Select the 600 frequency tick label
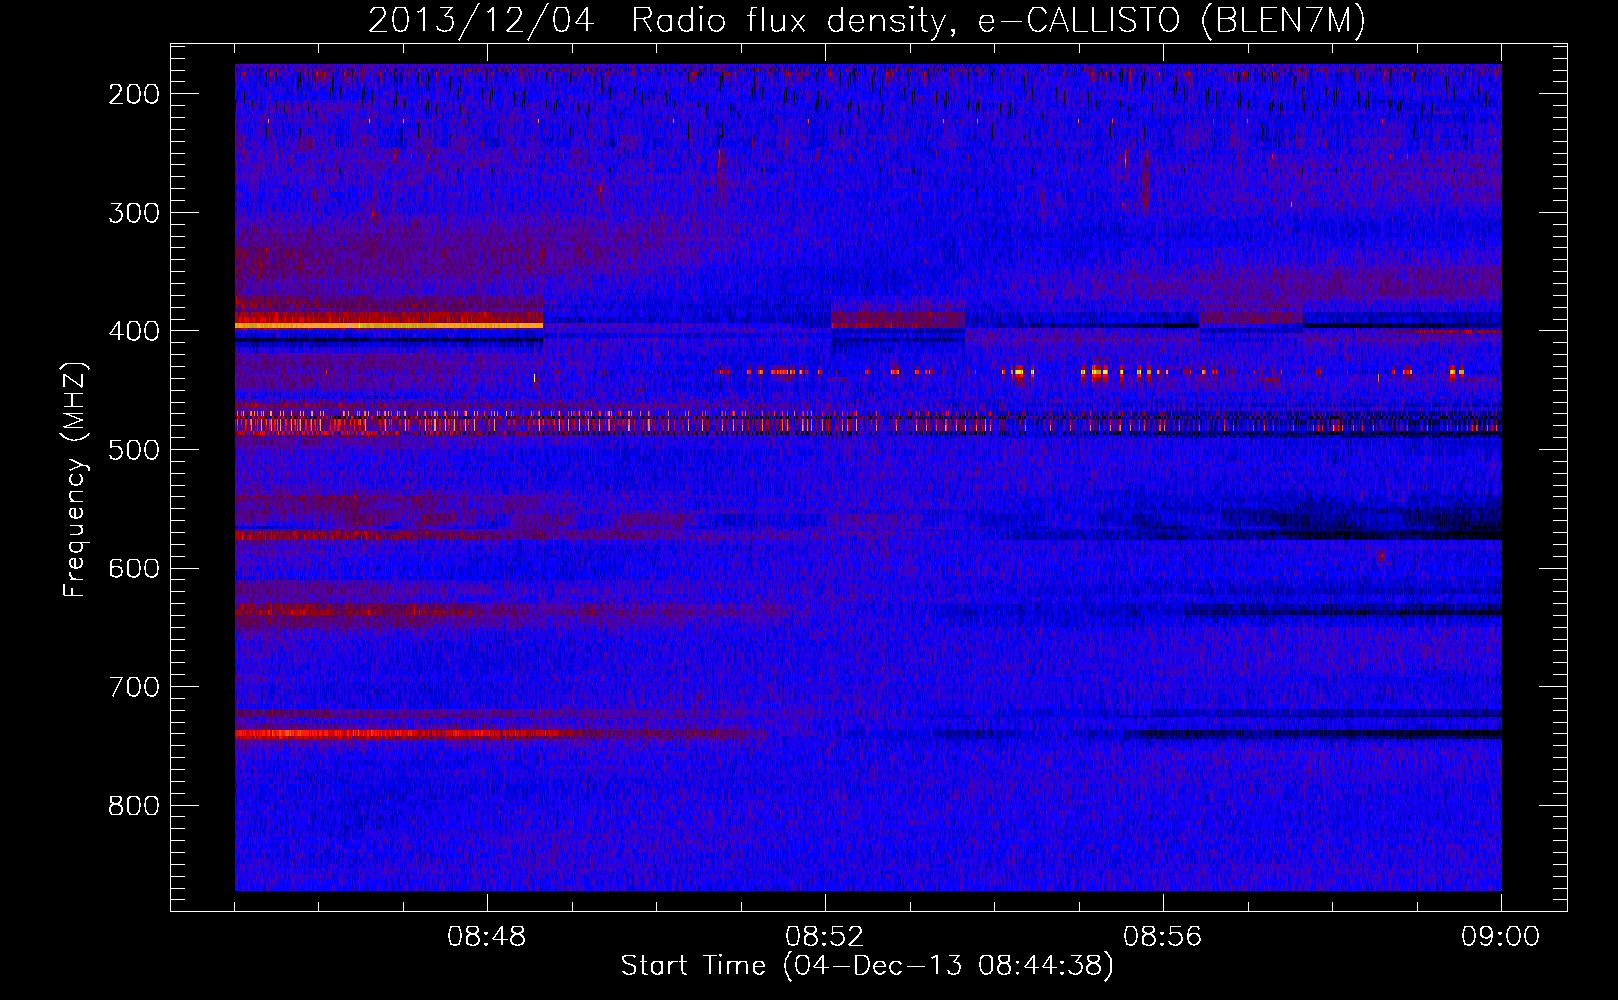 134,568
